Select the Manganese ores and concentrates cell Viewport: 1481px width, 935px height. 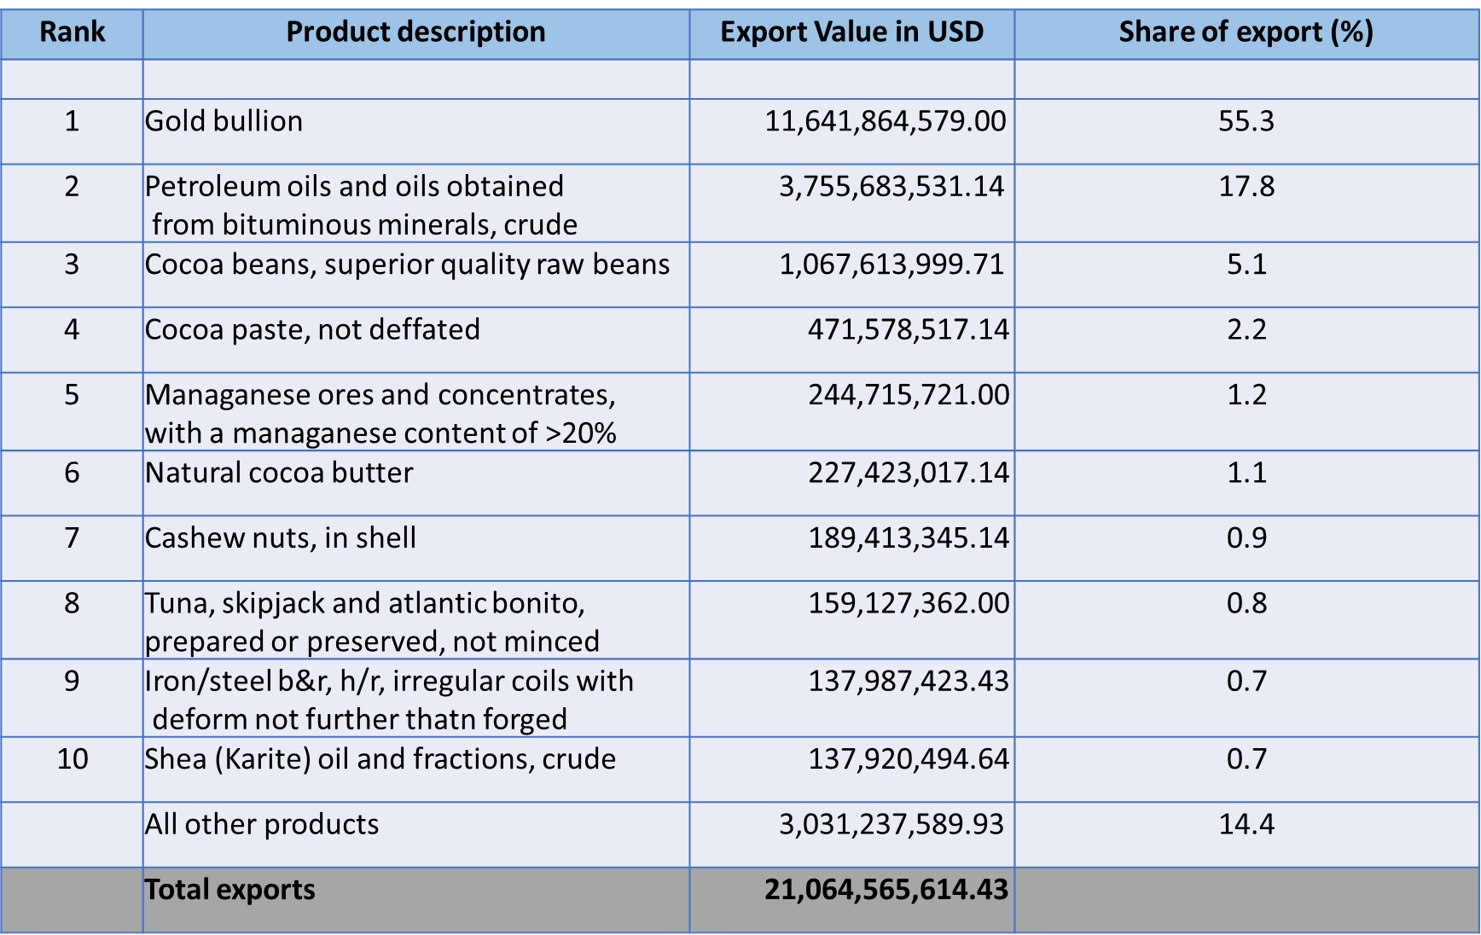(x=380, y=413)
